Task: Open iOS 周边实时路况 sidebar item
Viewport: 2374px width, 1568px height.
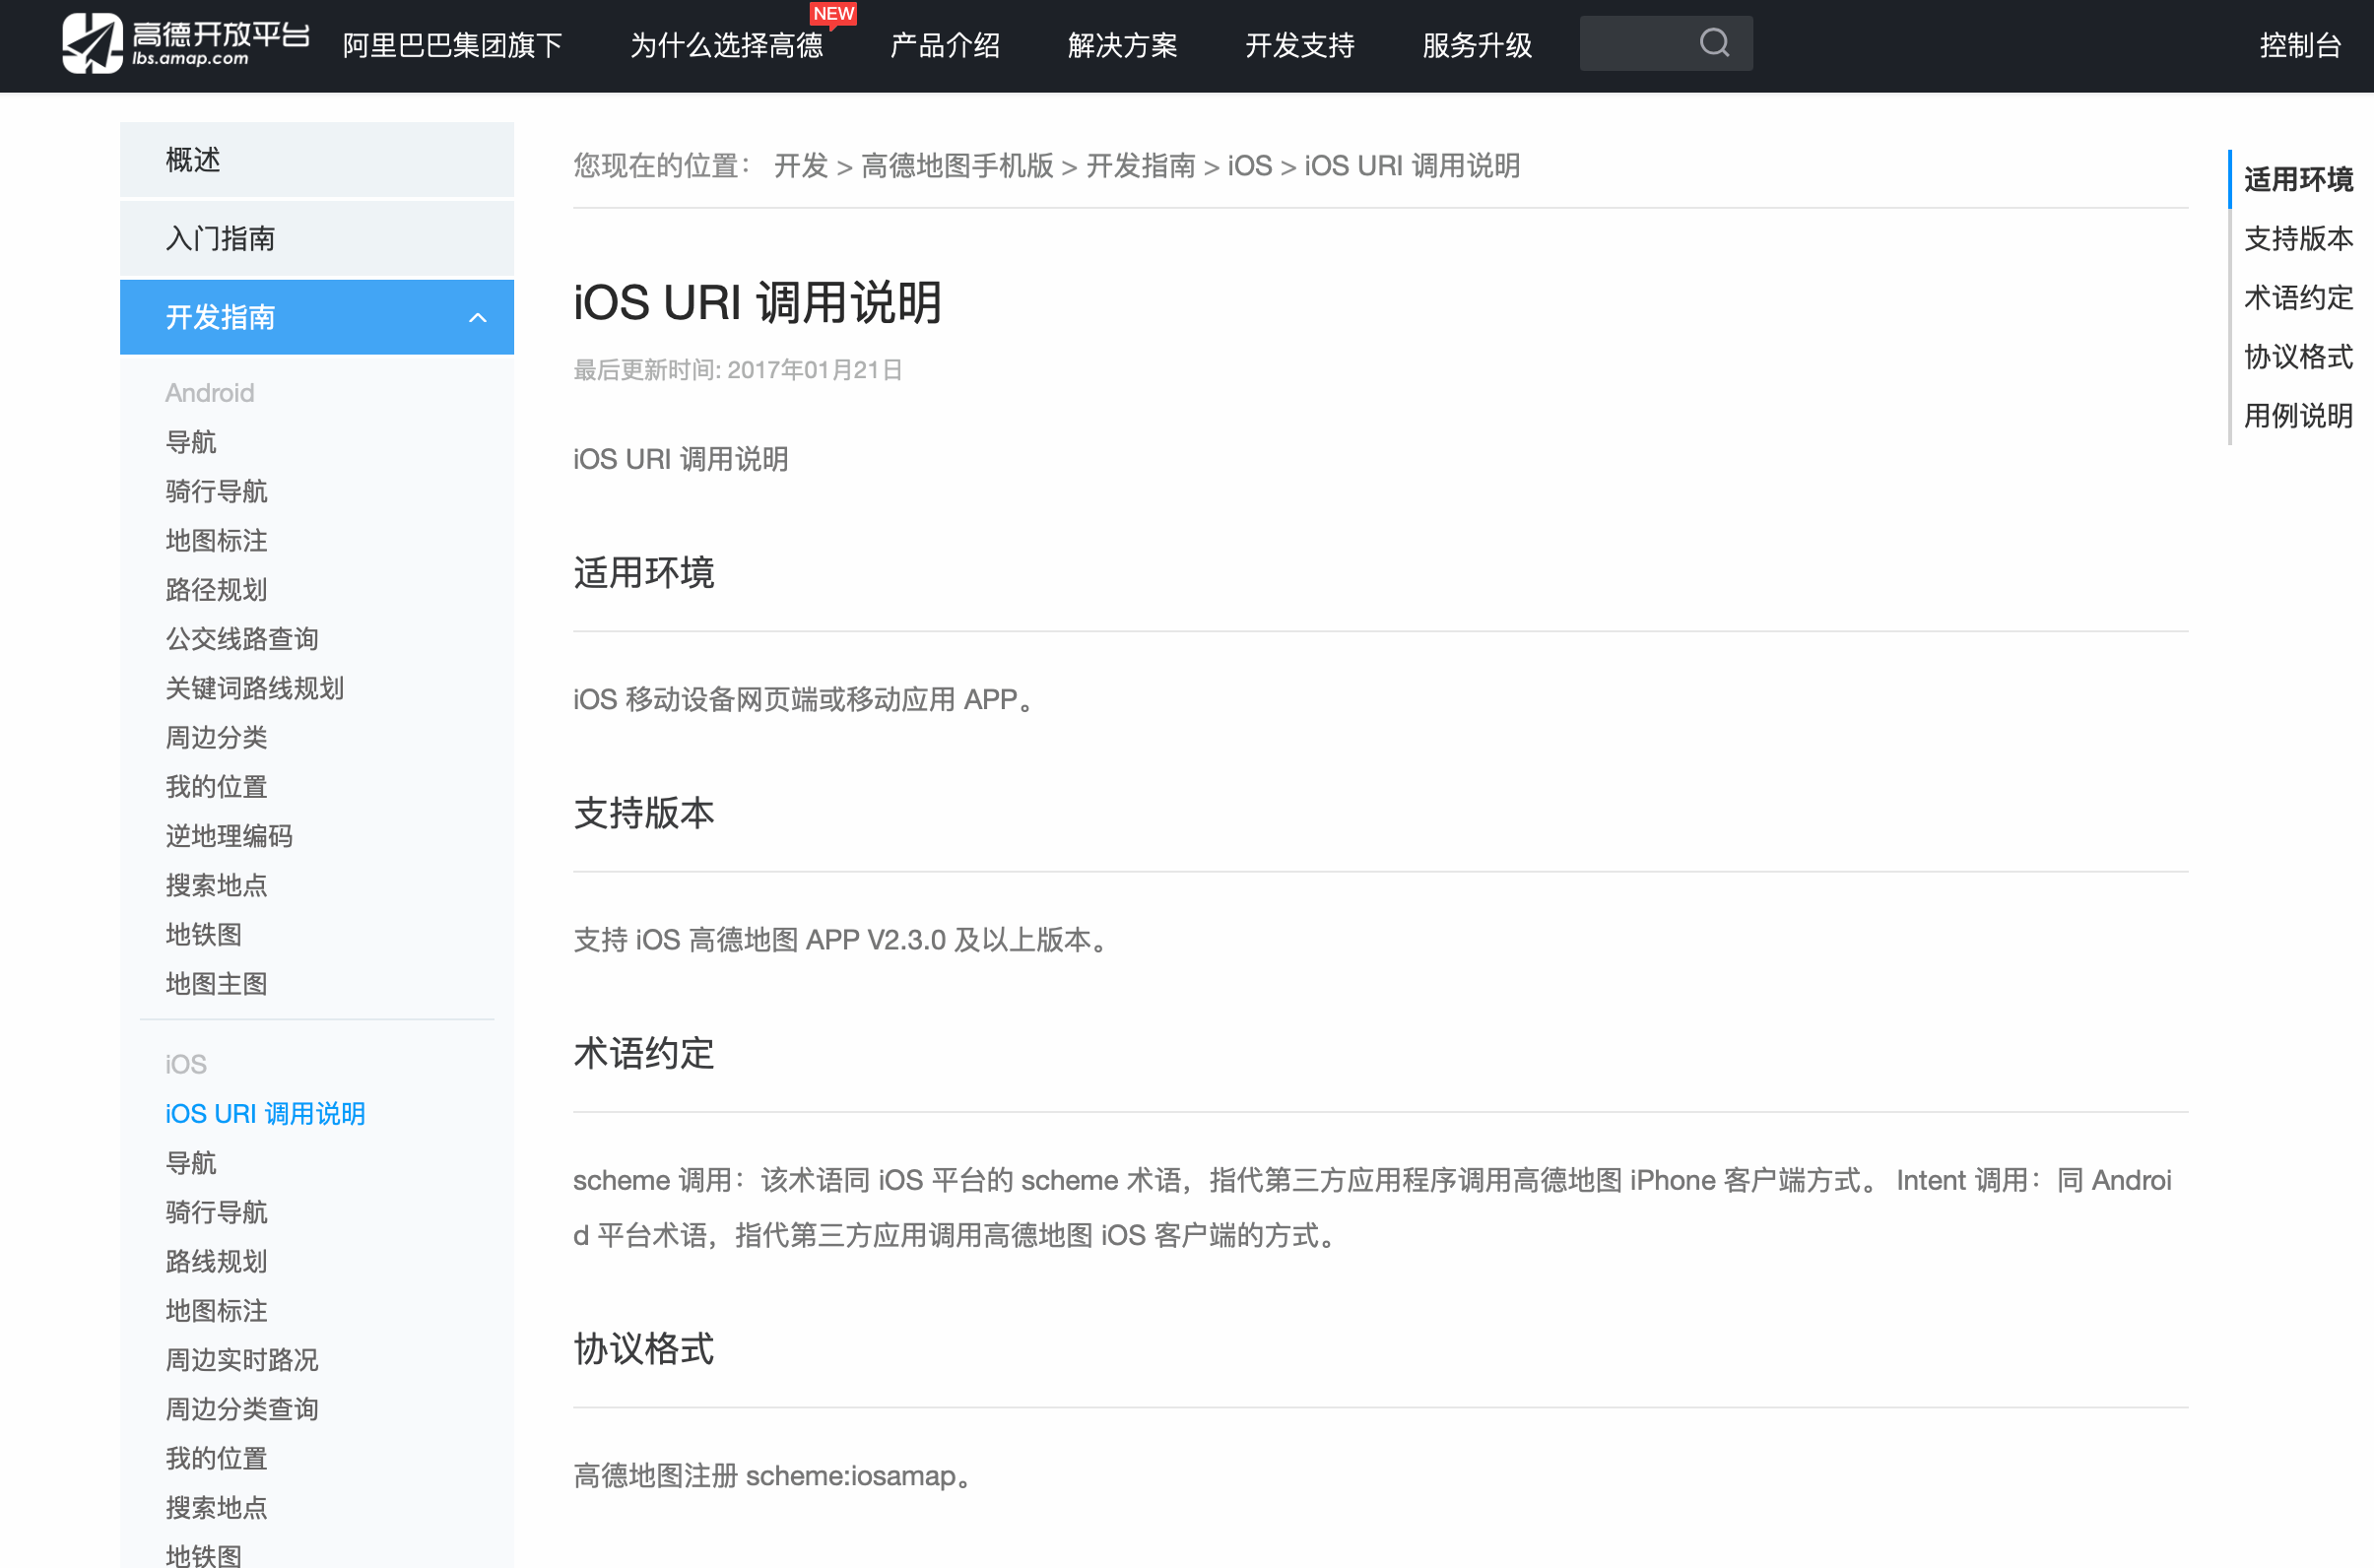Action: tap(242, 1360)
